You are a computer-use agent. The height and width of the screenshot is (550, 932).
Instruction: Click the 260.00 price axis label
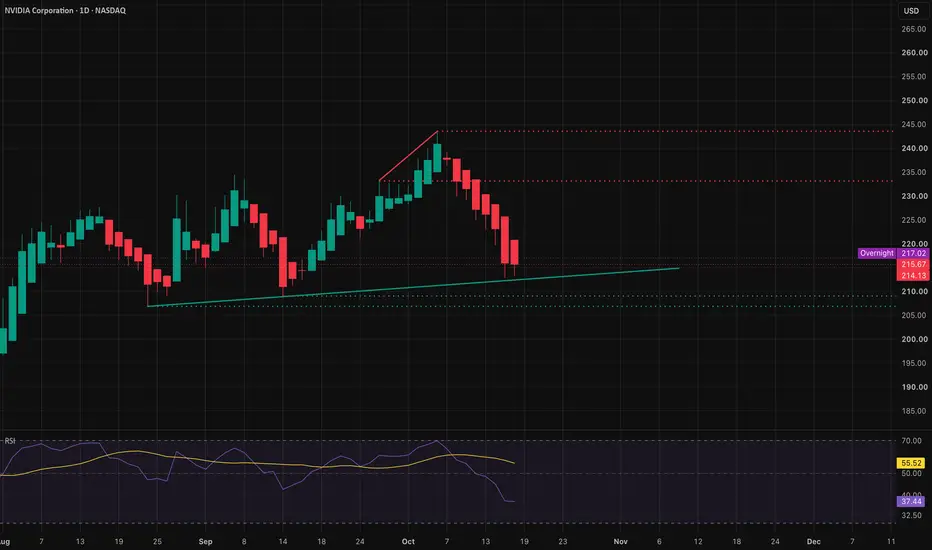pos(914,52)
